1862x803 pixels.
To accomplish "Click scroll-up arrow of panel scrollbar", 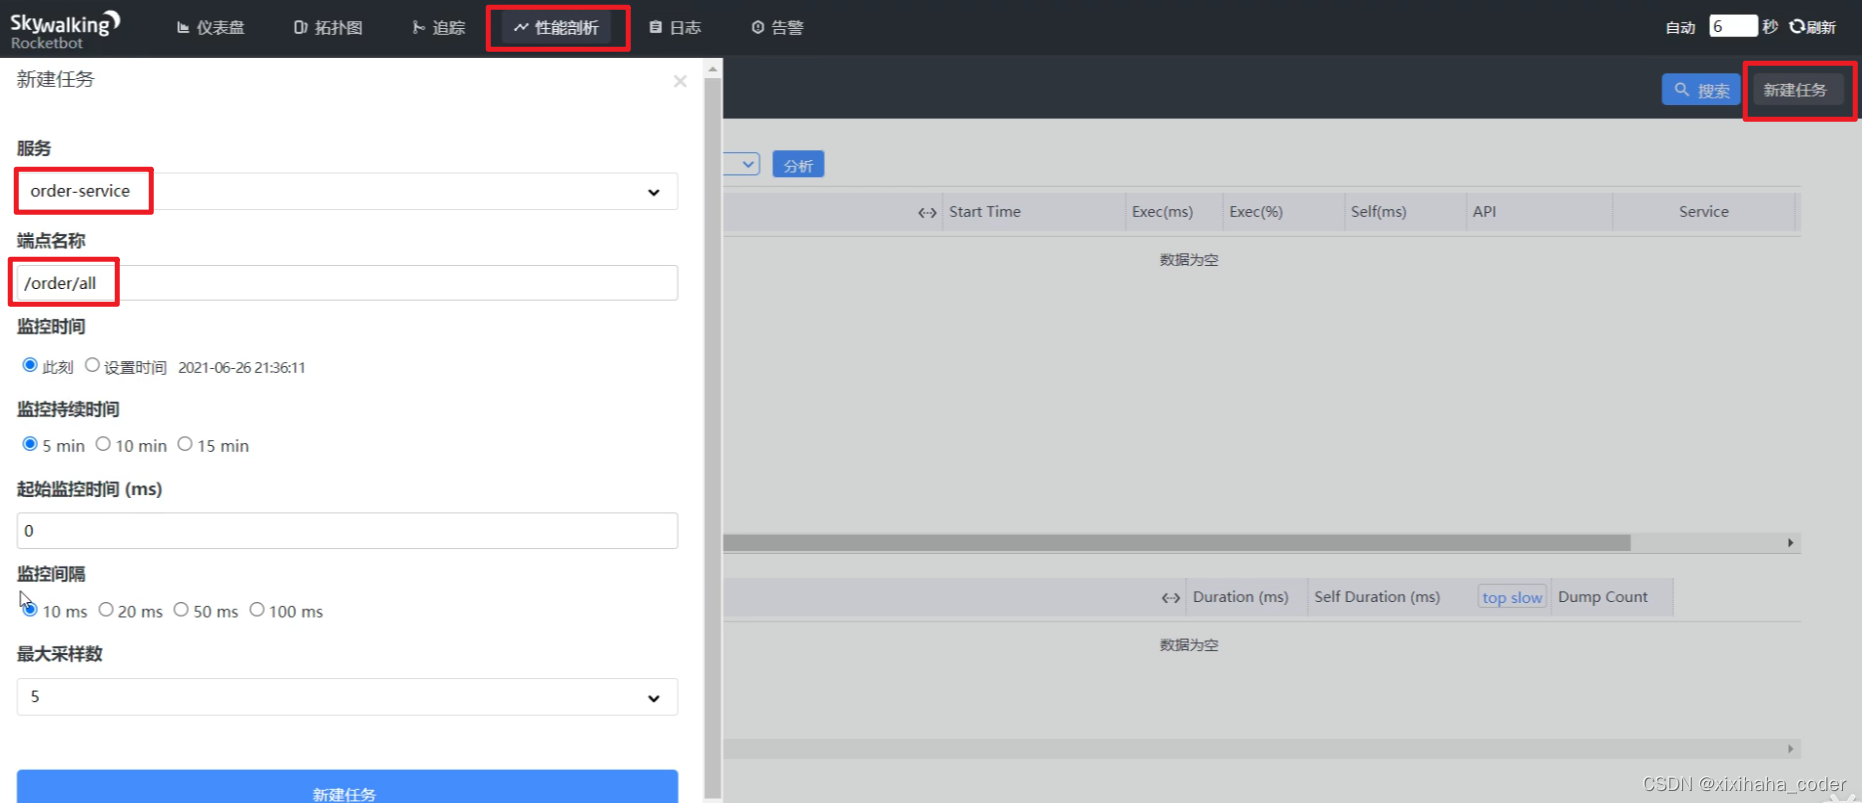I will pos(713,68).
